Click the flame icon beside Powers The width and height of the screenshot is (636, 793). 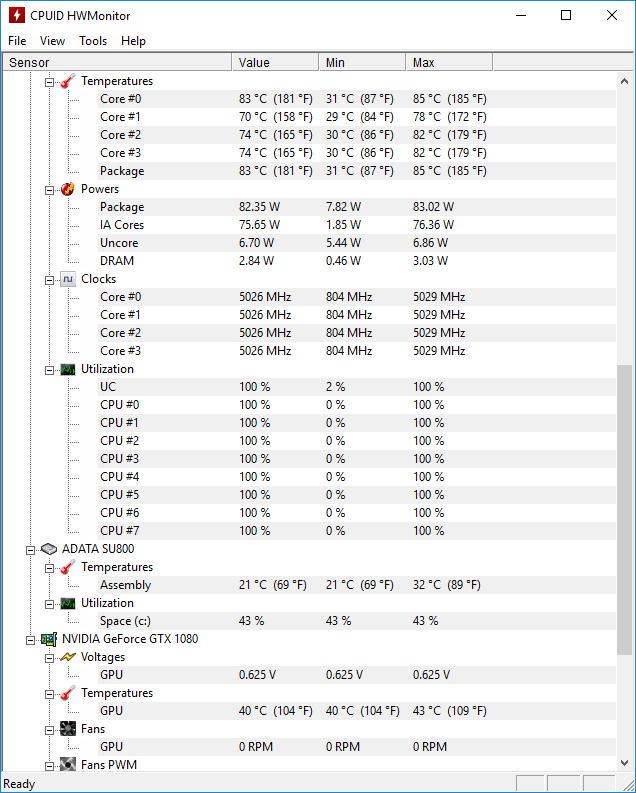(68, 189)
